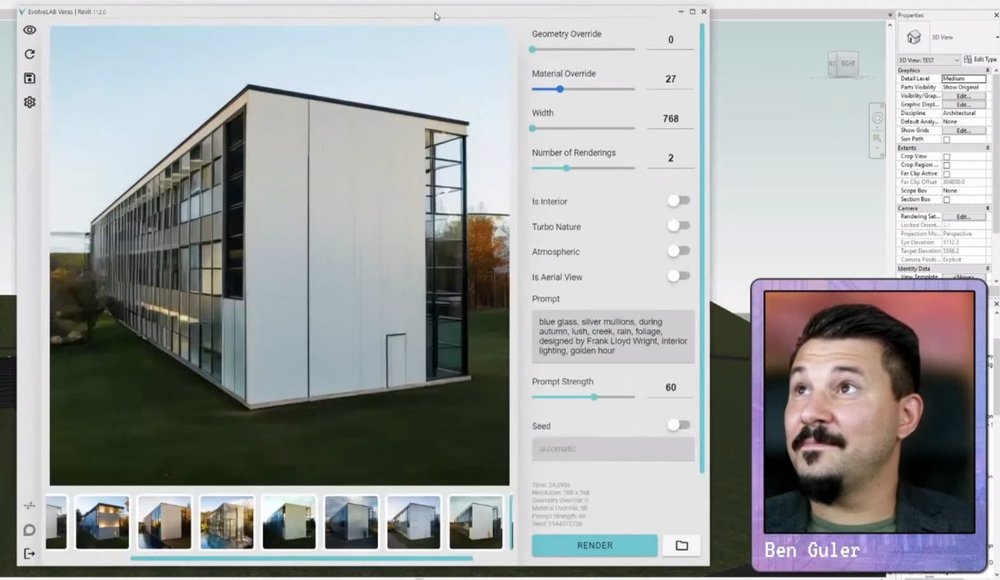
Task: Click the Geometry Override slider handle
Action: click(533, 49)
